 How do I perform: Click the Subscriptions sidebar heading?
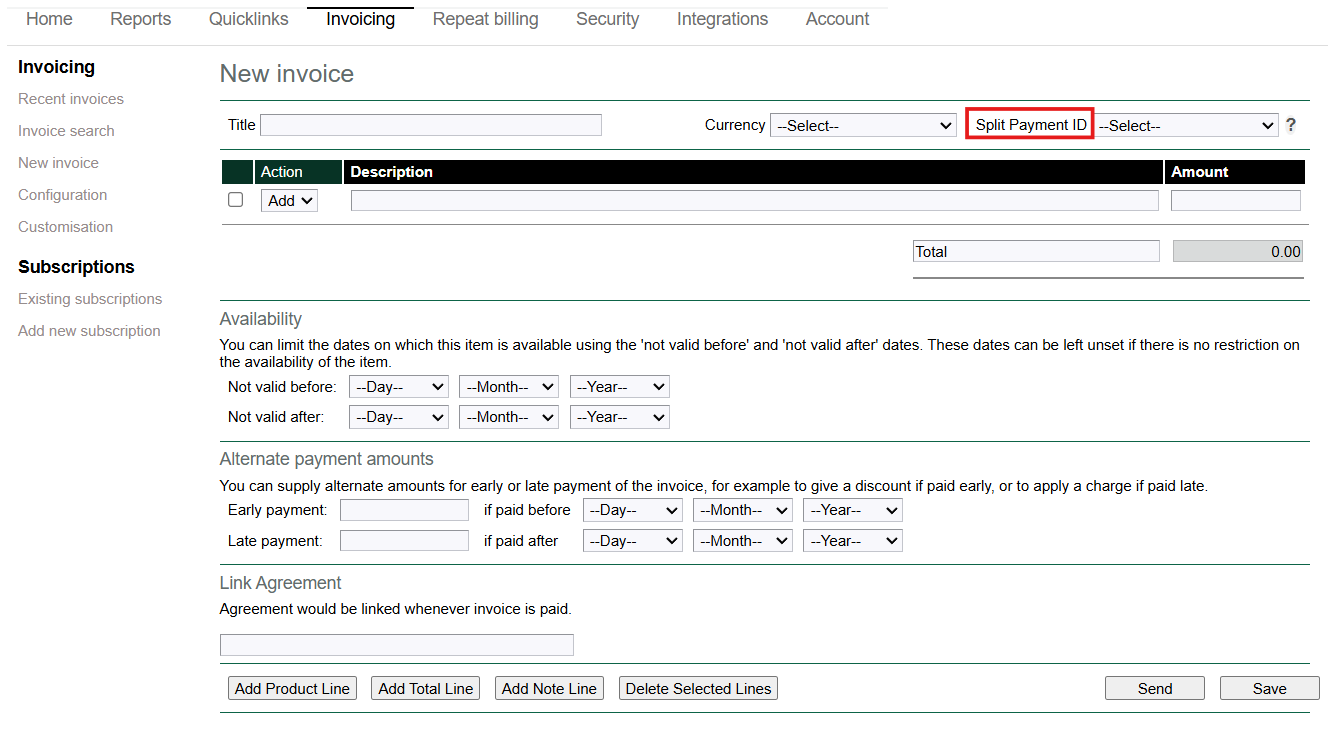click(x=76, y=267)
